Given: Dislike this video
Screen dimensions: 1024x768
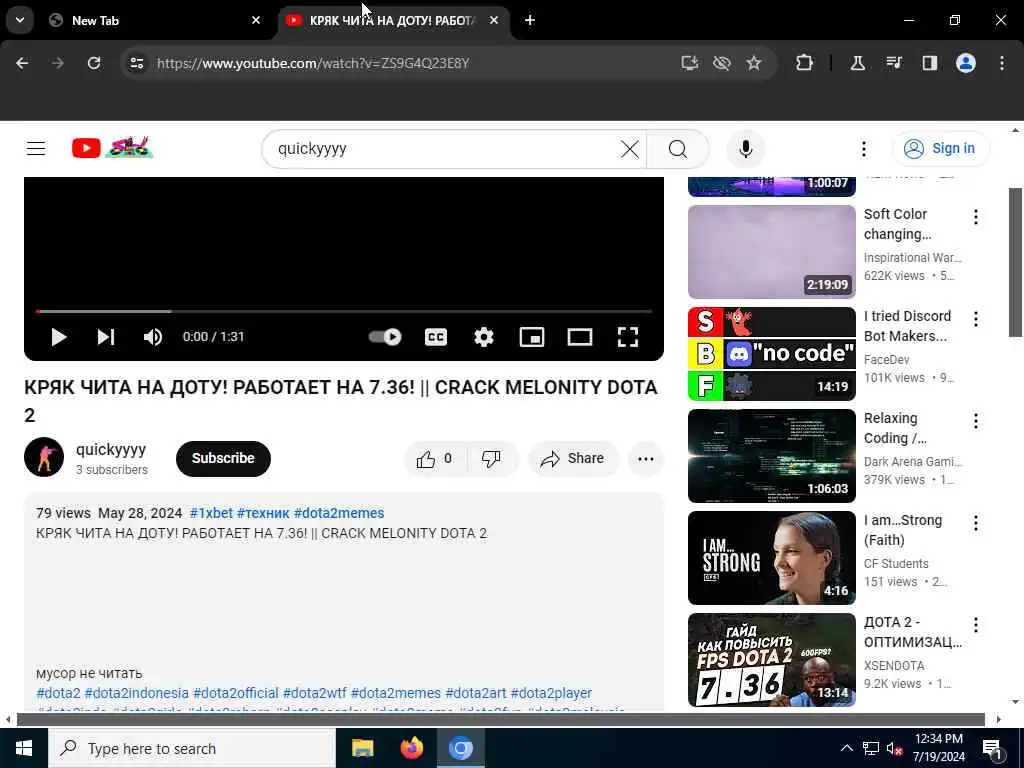Looking at the screenshot, I should point(492,458).
